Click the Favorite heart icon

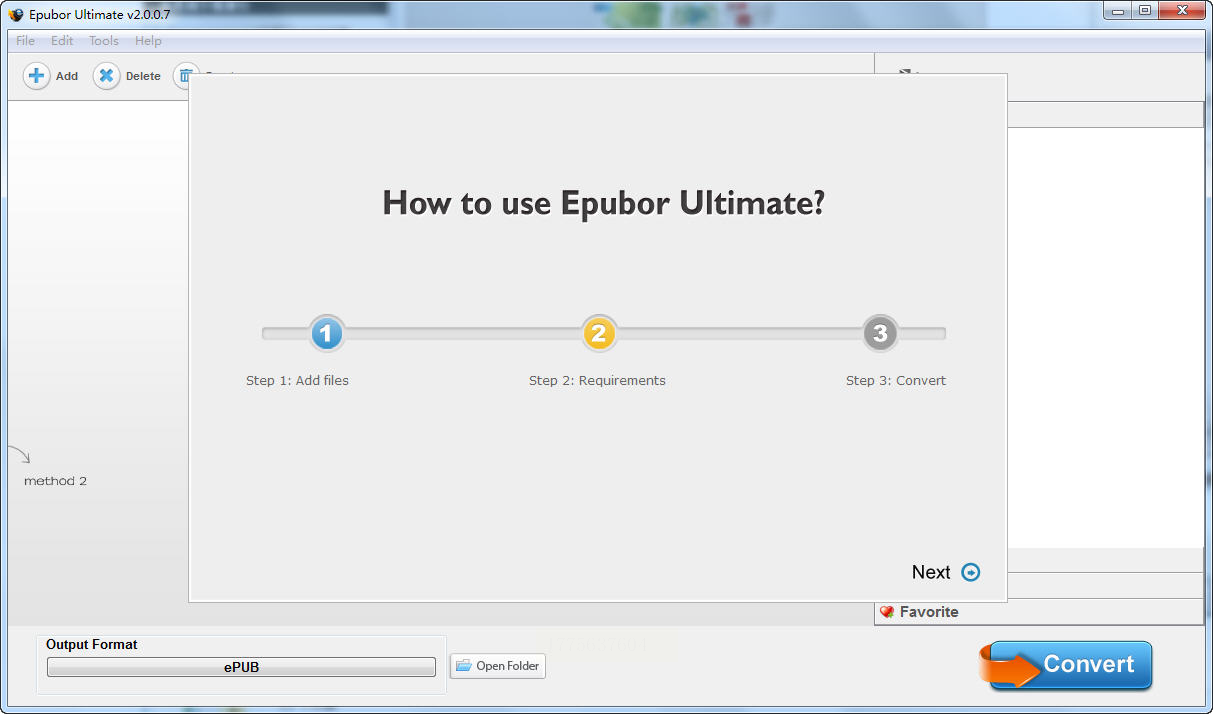coord(887,612)
